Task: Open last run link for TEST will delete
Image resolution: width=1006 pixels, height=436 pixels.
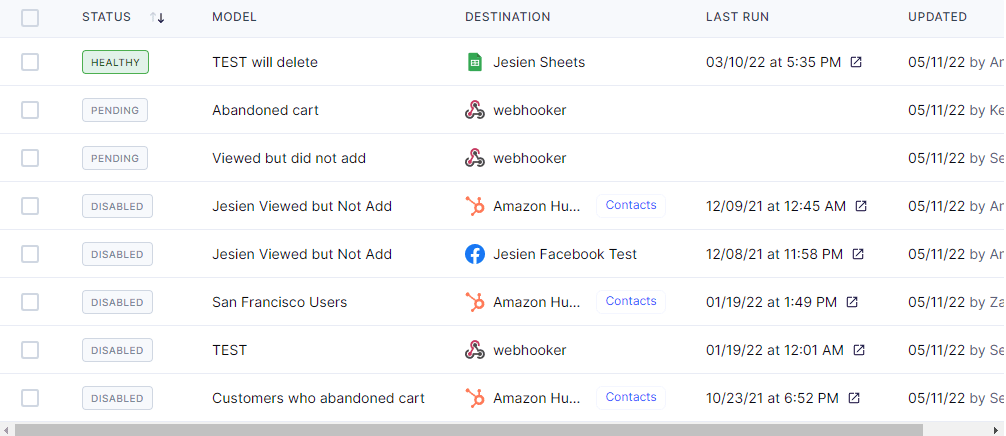Action: (856, 62)
